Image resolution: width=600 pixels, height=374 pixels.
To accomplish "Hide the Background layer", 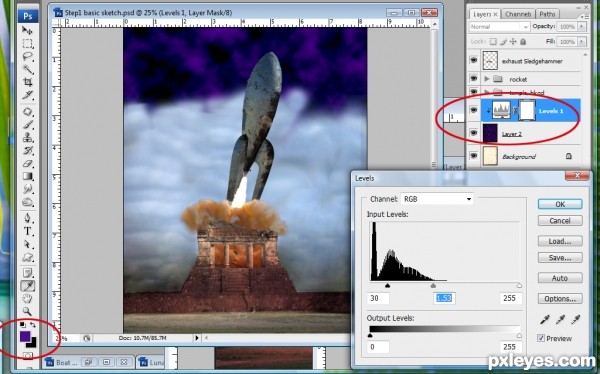I will pyautogui.click(x=474, y=156).
